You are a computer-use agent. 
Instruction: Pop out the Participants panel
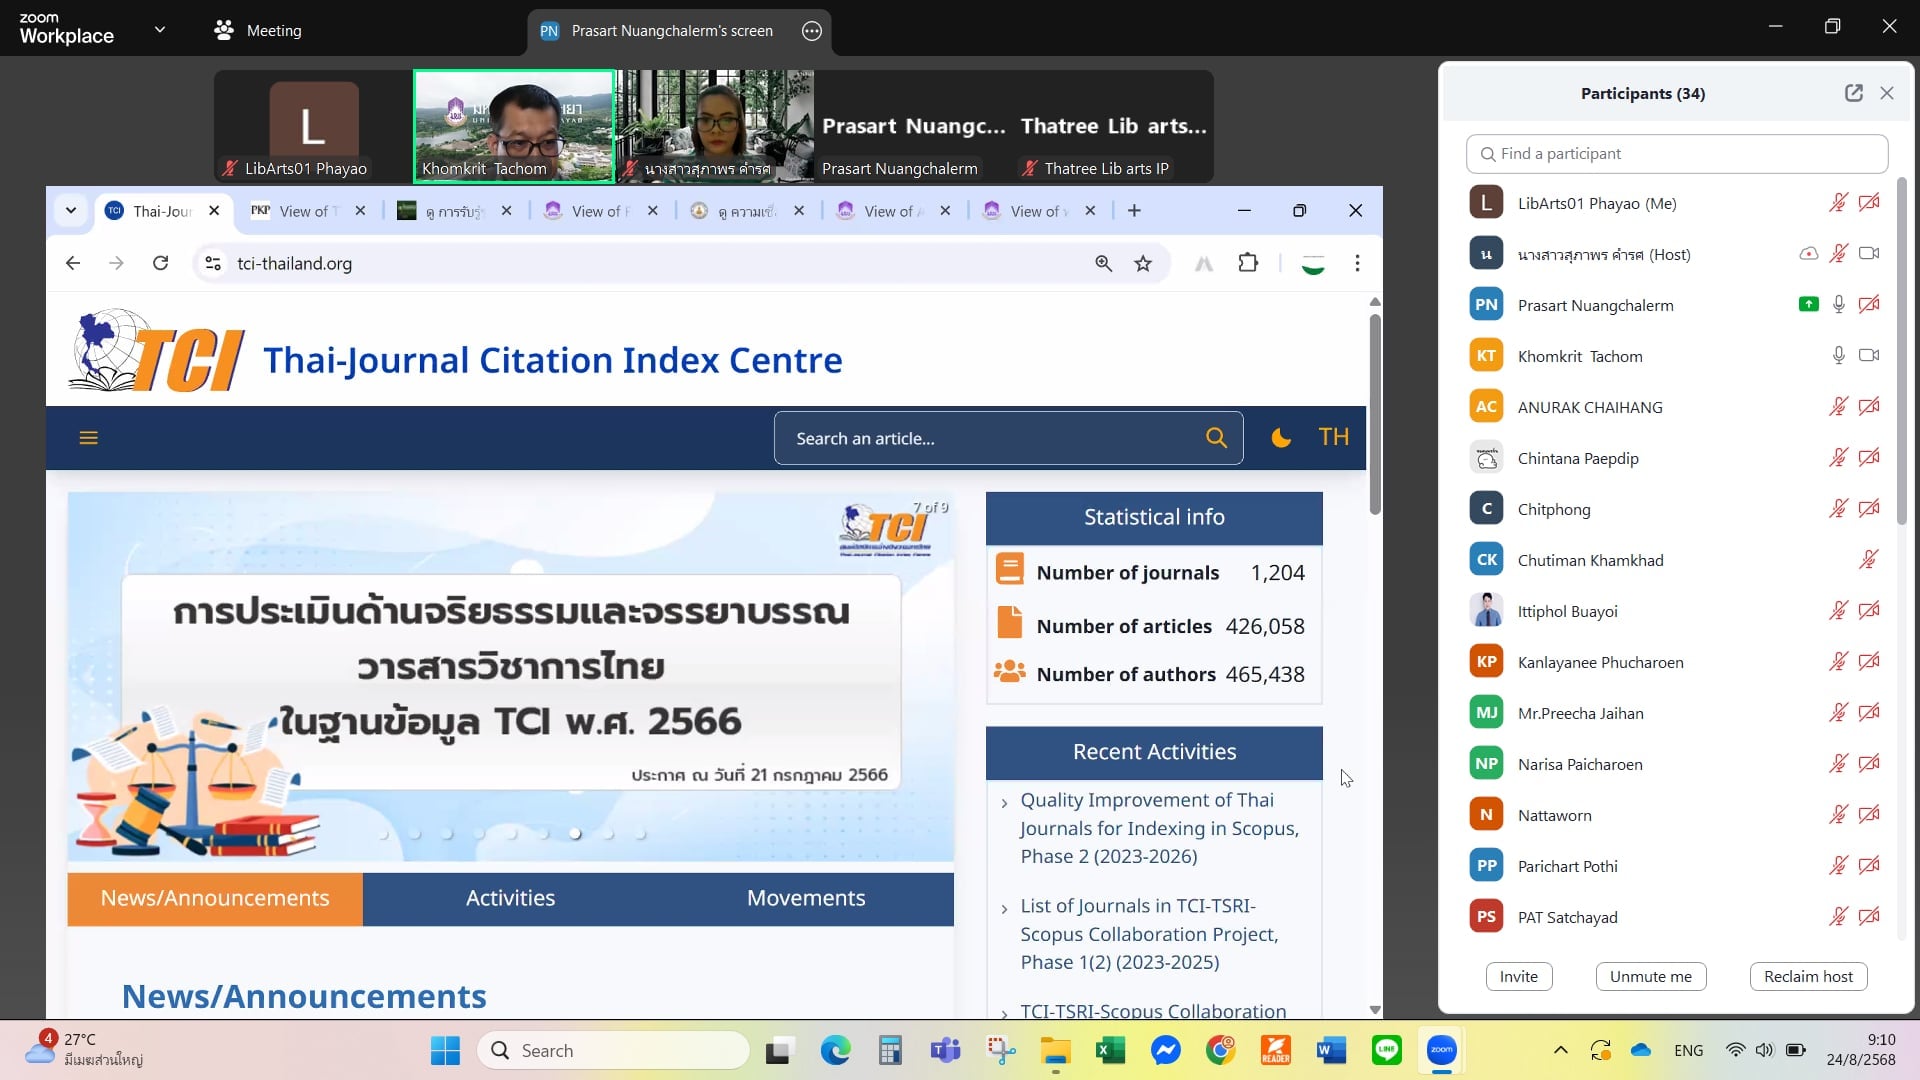(x=1853, y=93)
